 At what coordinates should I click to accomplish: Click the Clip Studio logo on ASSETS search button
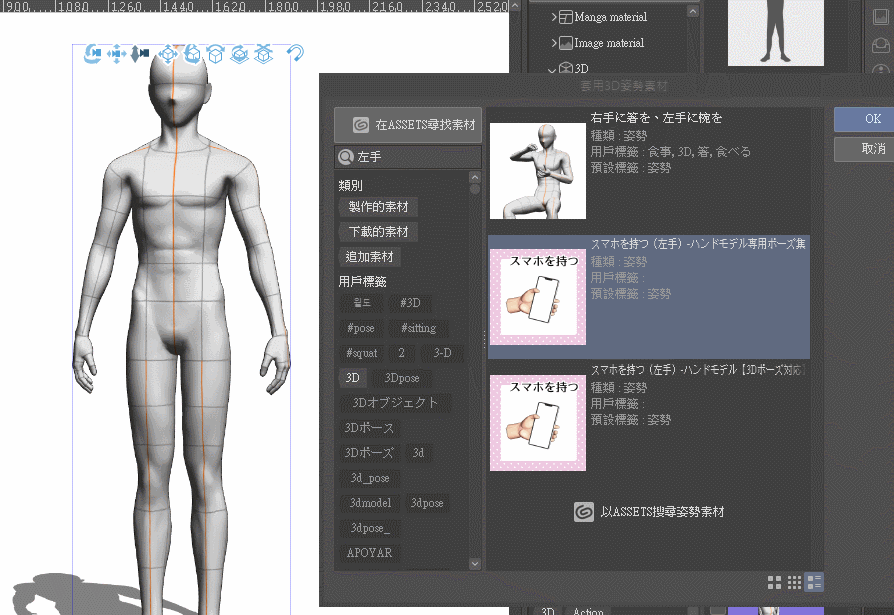click(360, 125)
